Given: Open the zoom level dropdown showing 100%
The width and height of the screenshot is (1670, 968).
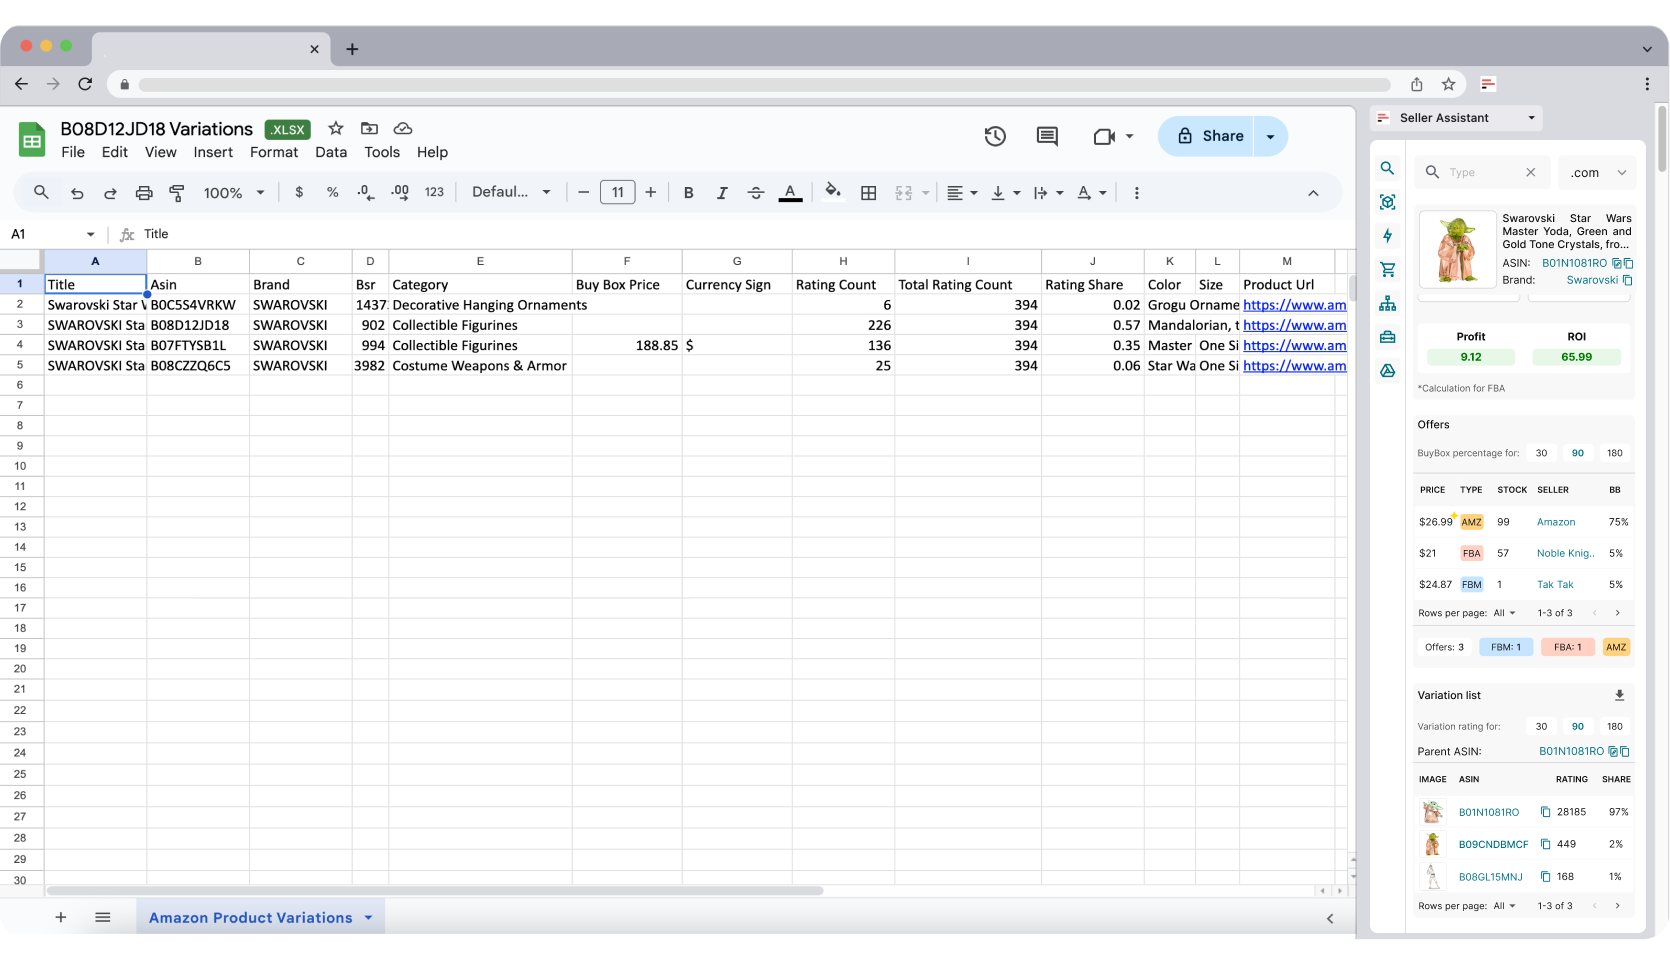Looking at the screenshot, I should click(233, 192).
